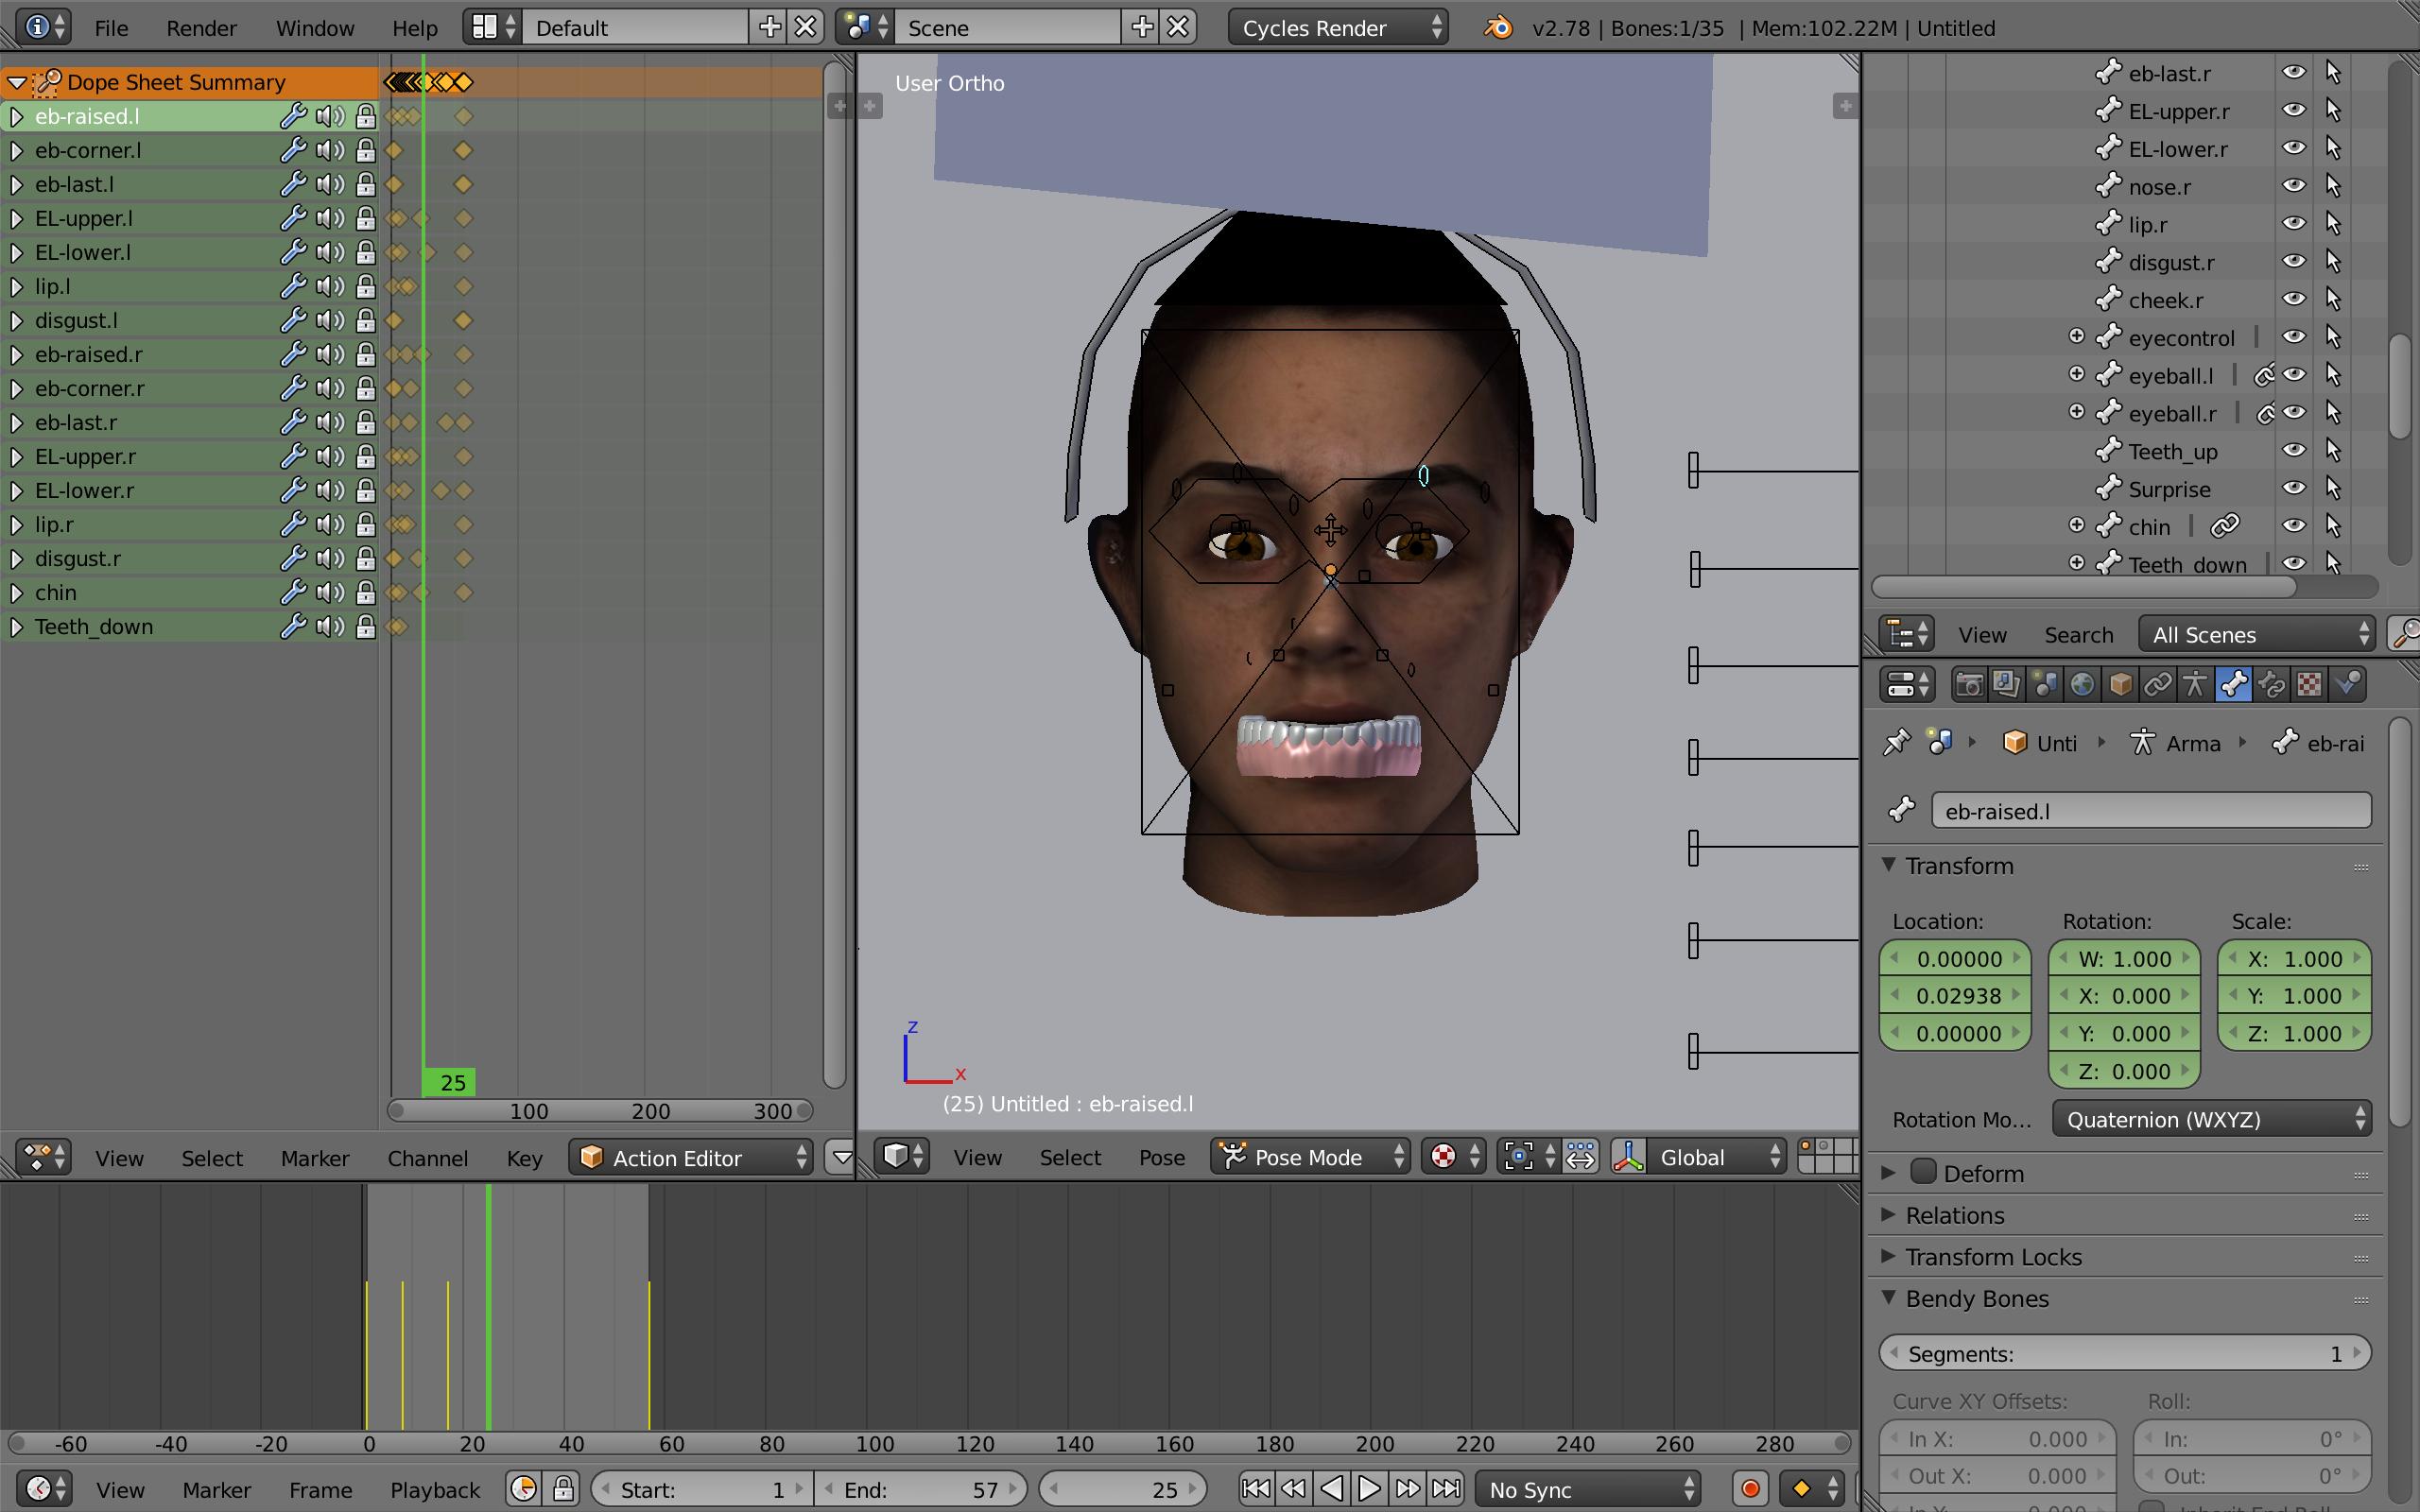Image resolution: width=2420 pixels, height=1512 pixels.
Task: Enable automatic keyframe recording in the timeline
Action: coord(1751,1489)
